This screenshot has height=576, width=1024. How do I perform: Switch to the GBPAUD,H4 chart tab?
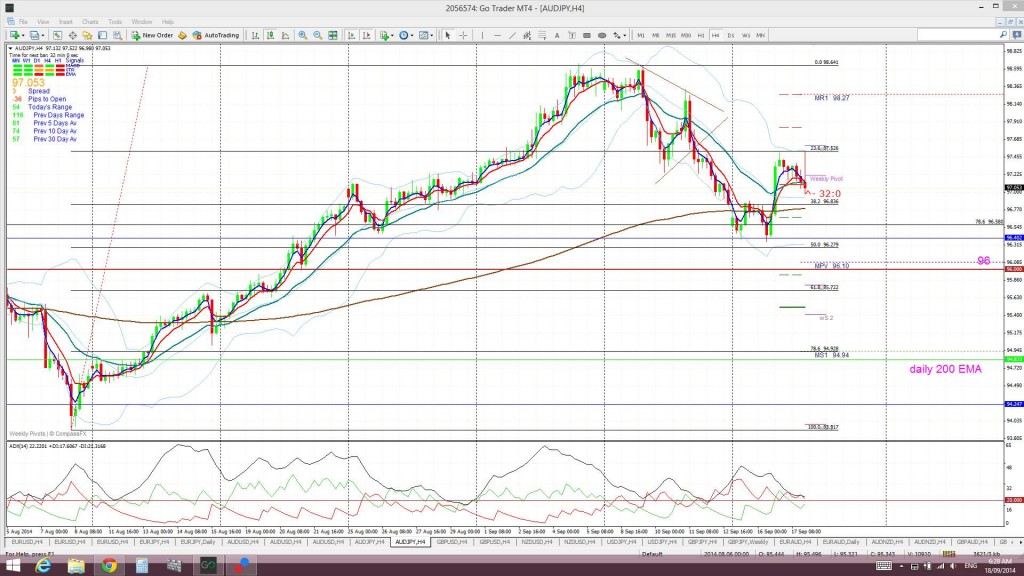[972, 542]
